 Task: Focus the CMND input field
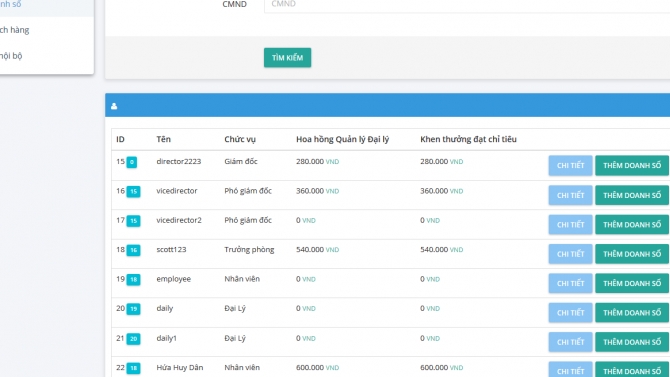(467, 5)
